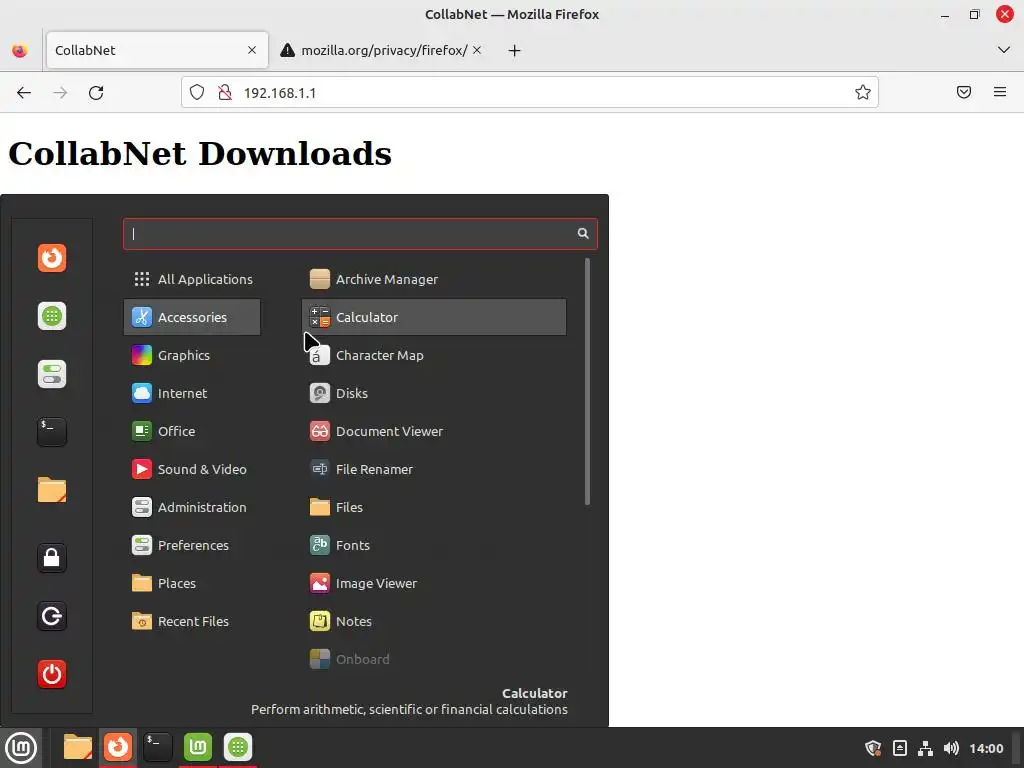Launch Calculator from Accessories list
1024x768 pixels.
tap(434, 317)
